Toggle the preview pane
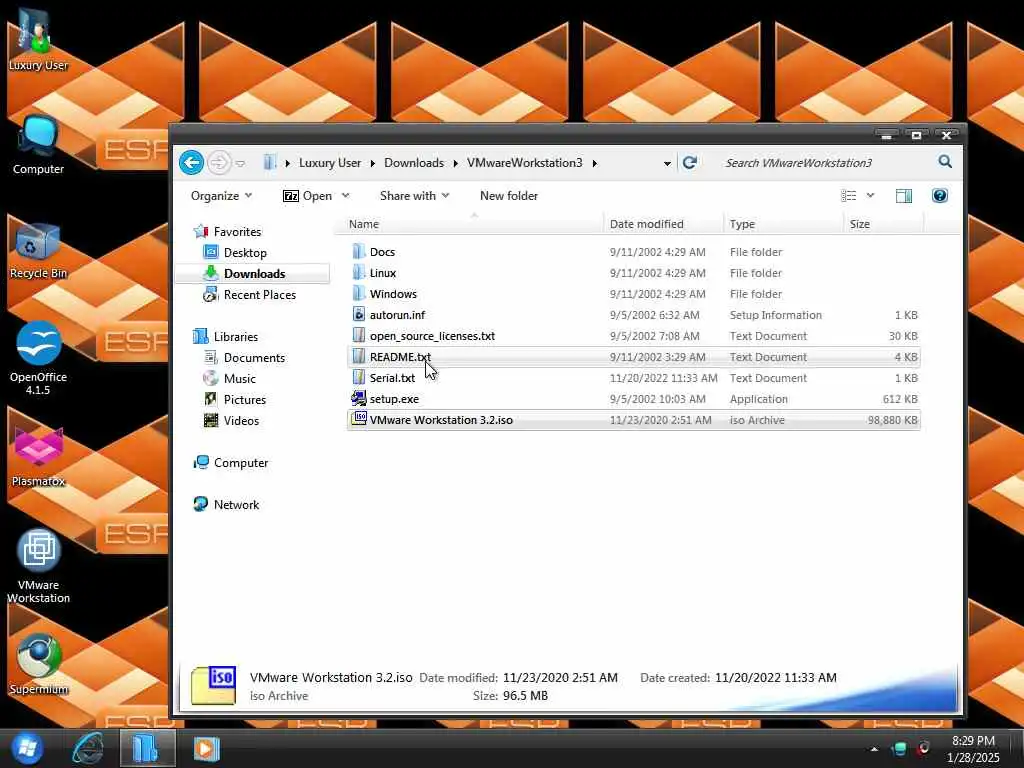The height and width of the screenshot is (768, 1024). click(x=904, y=196)
